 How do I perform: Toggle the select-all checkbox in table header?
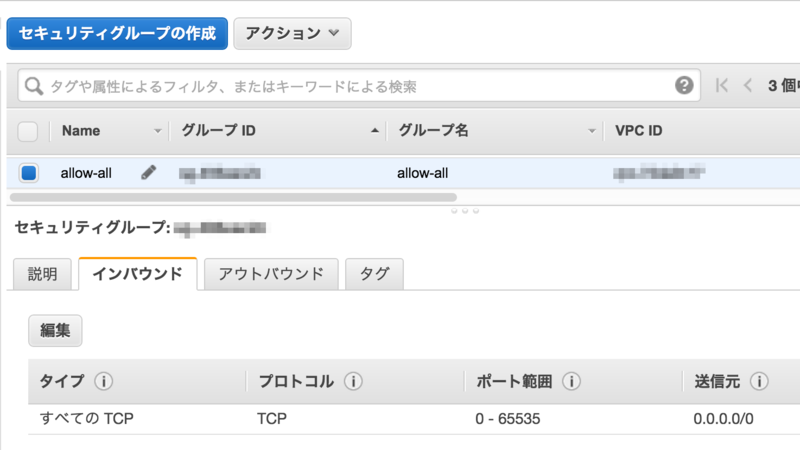28,131
